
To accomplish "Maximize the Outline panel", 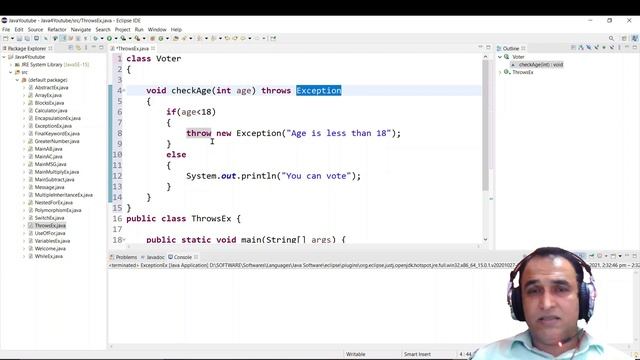I will pyautogui.click(x=635, y=48).
